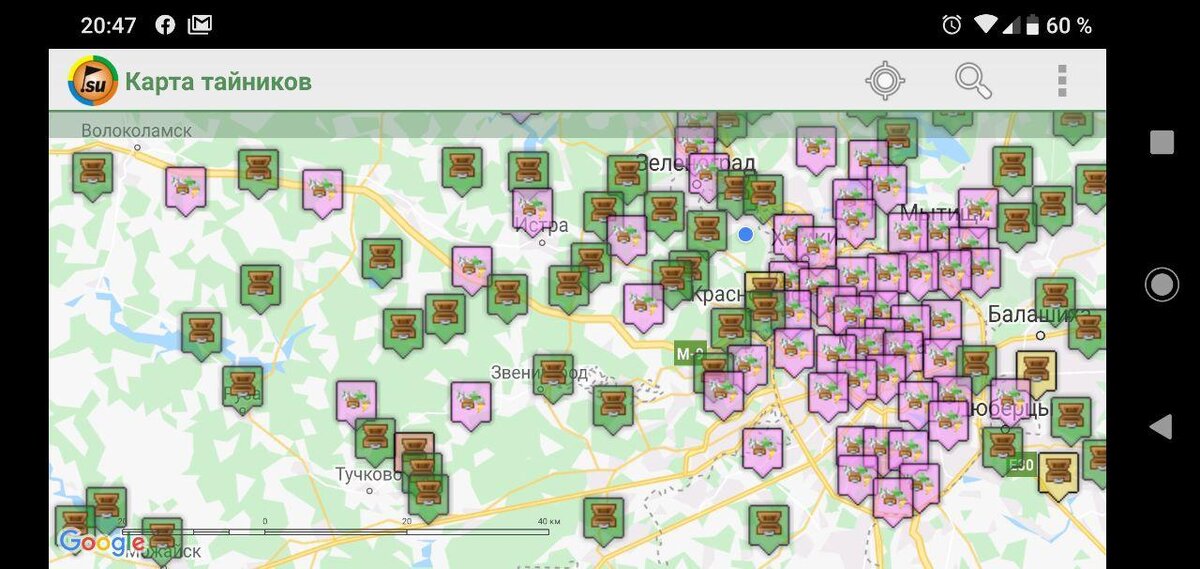Open the three-dot overflow menu
Image resolution: width=1200 pixels, height=569 pixels.
(x=1062, y=80)
